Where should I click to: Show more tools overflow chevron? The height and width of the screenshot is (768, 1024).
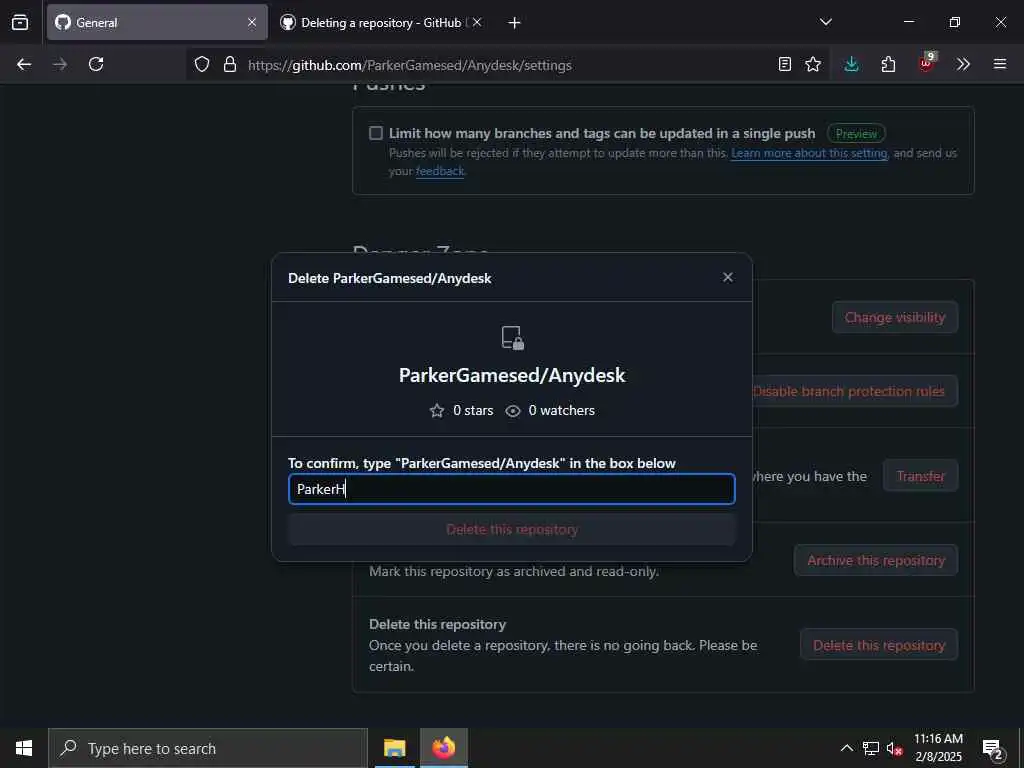tap(963, 64)
